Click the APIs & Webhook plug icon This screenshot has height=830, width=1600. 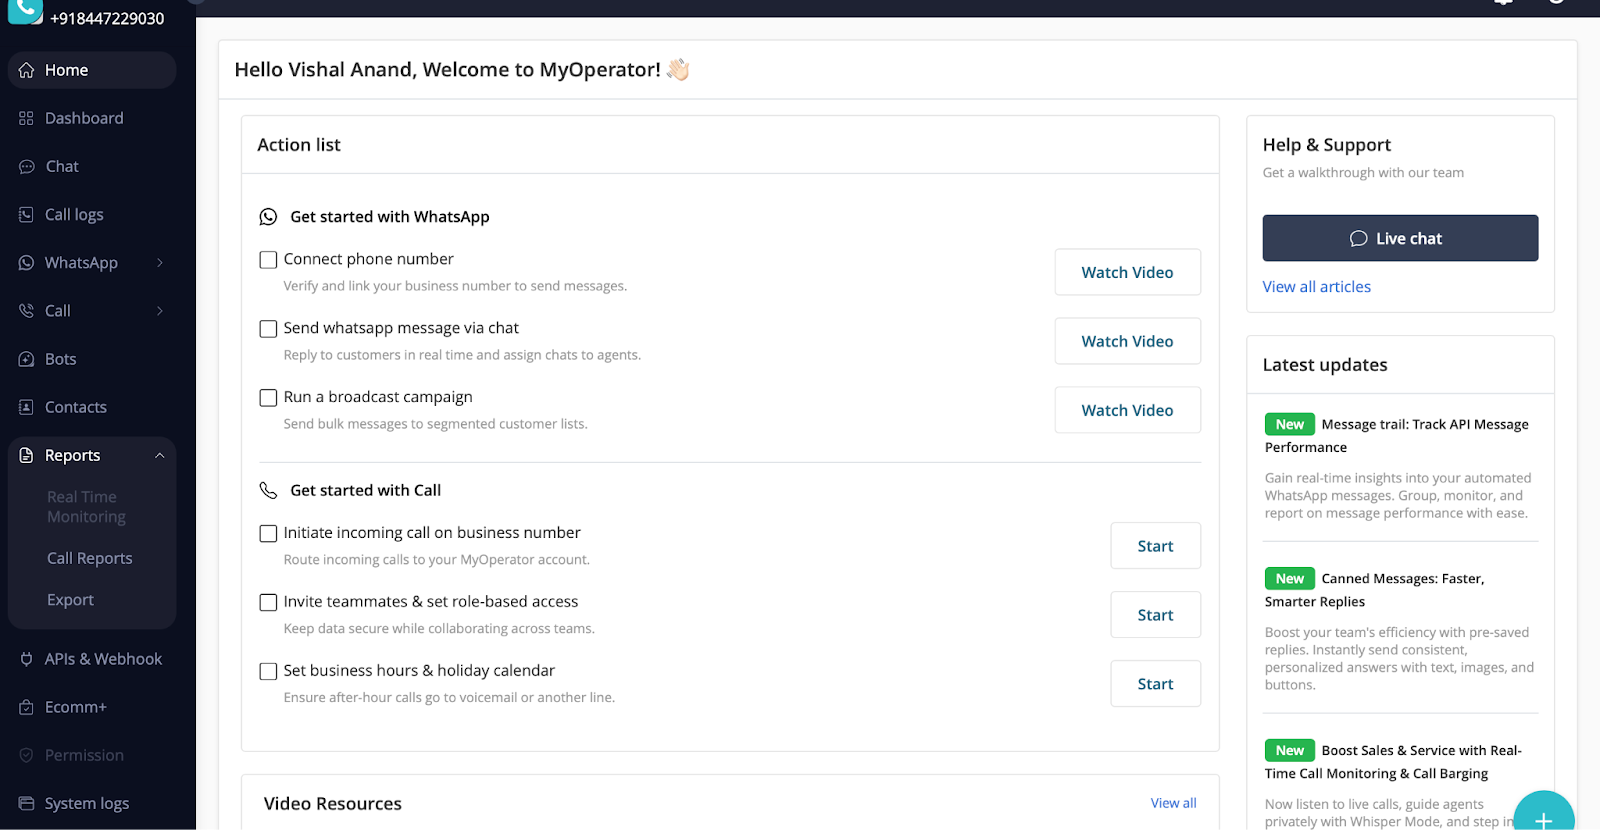26,659
